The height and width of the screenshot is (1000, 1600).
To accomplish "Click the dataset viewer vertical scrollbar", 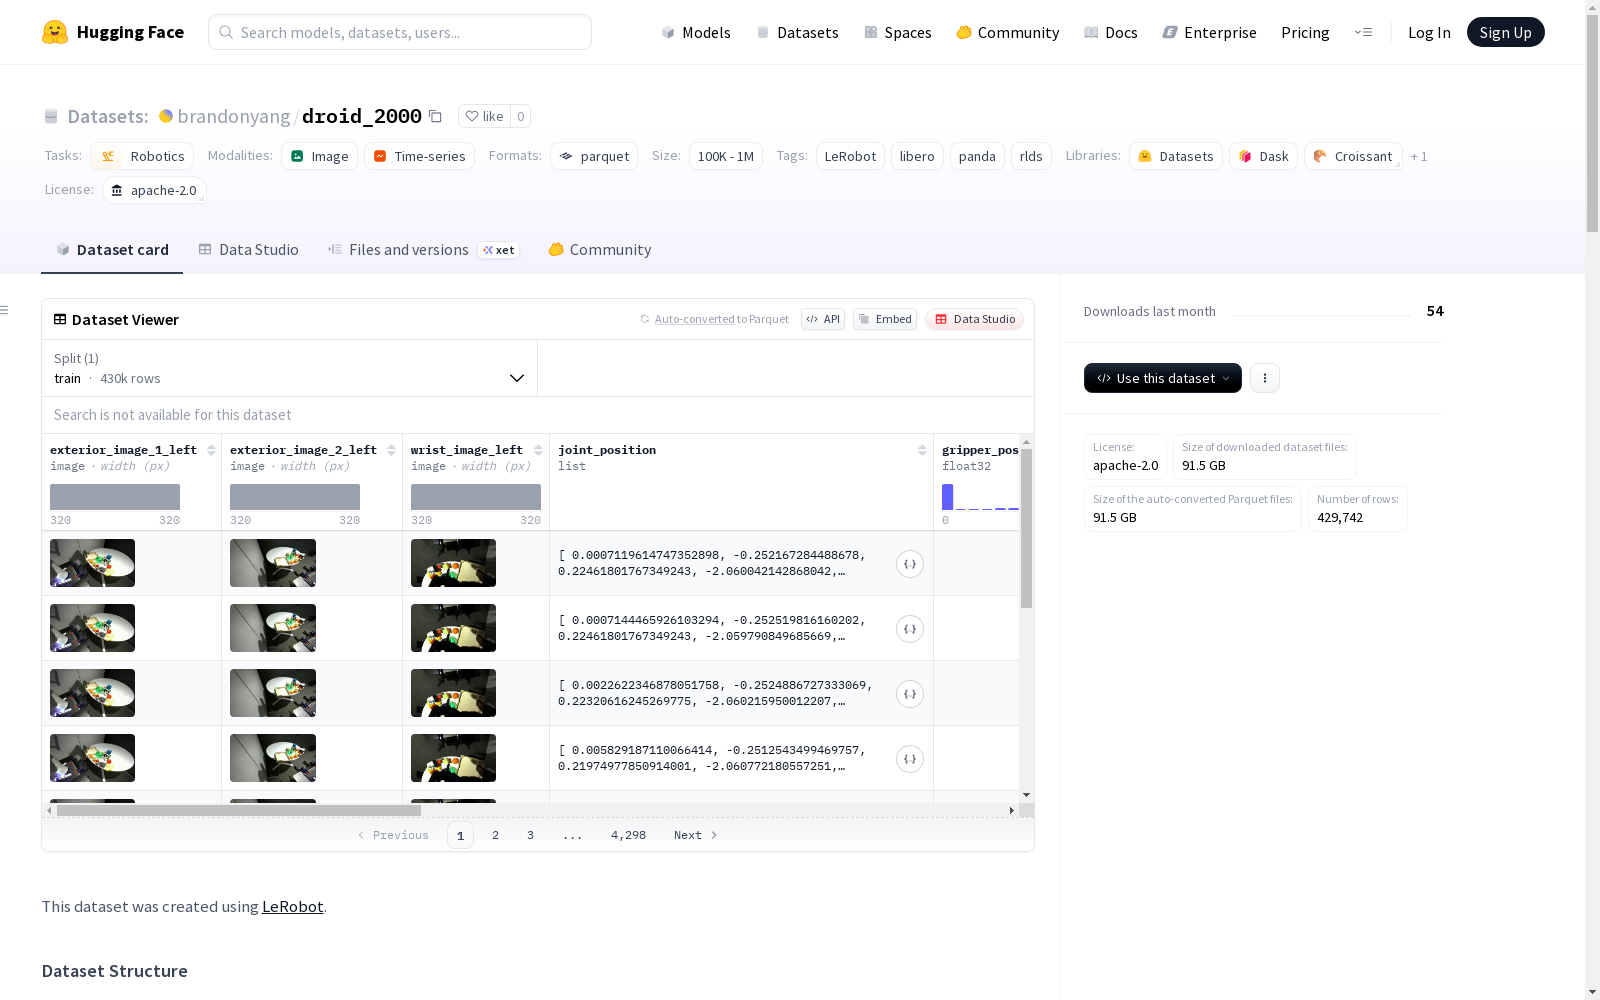I will [x=1026, y=528].
